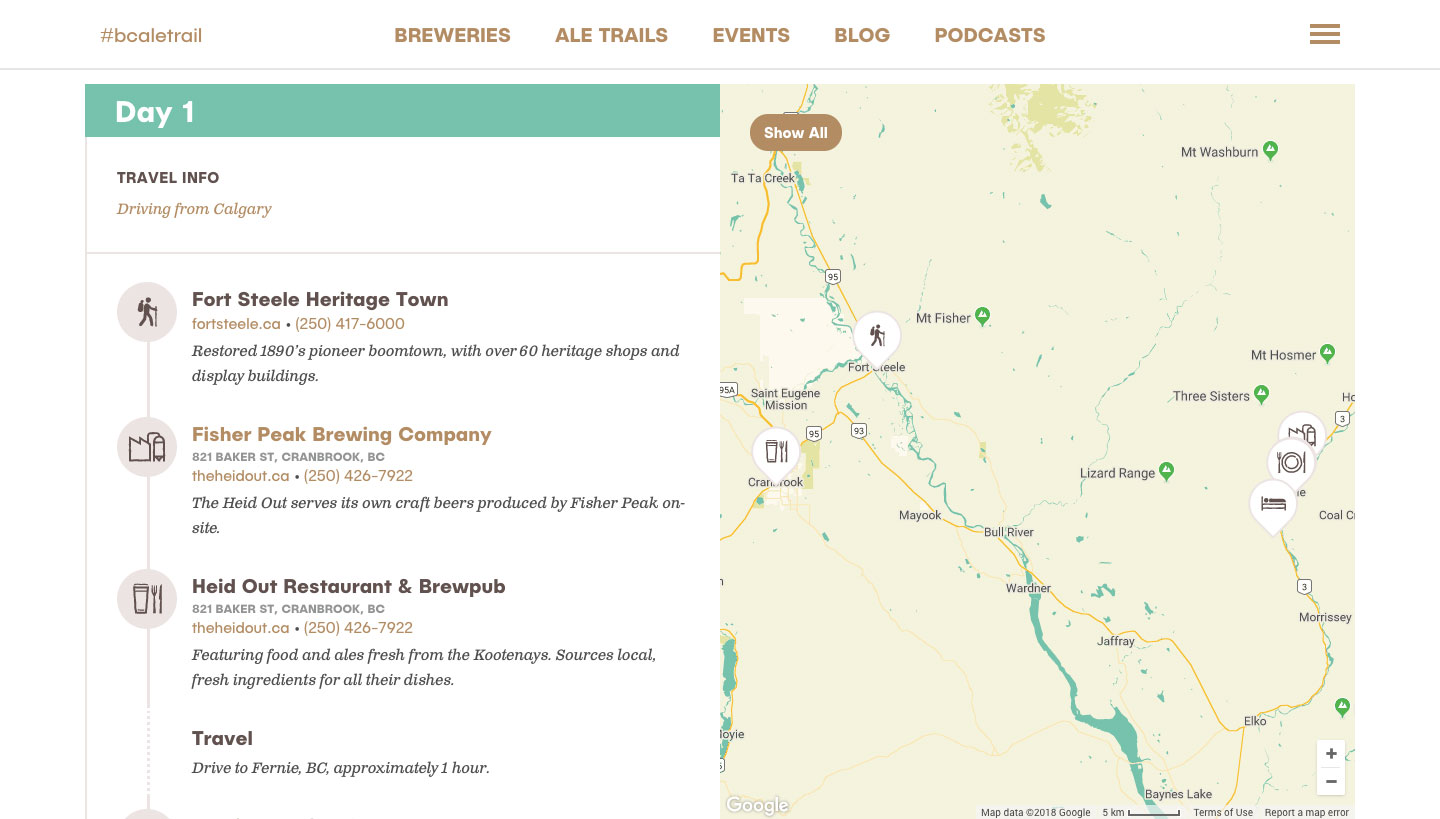Click Heid Out Restaurant & Brewpub heading
Screen dimensions: 1440x819
point(348,587)
